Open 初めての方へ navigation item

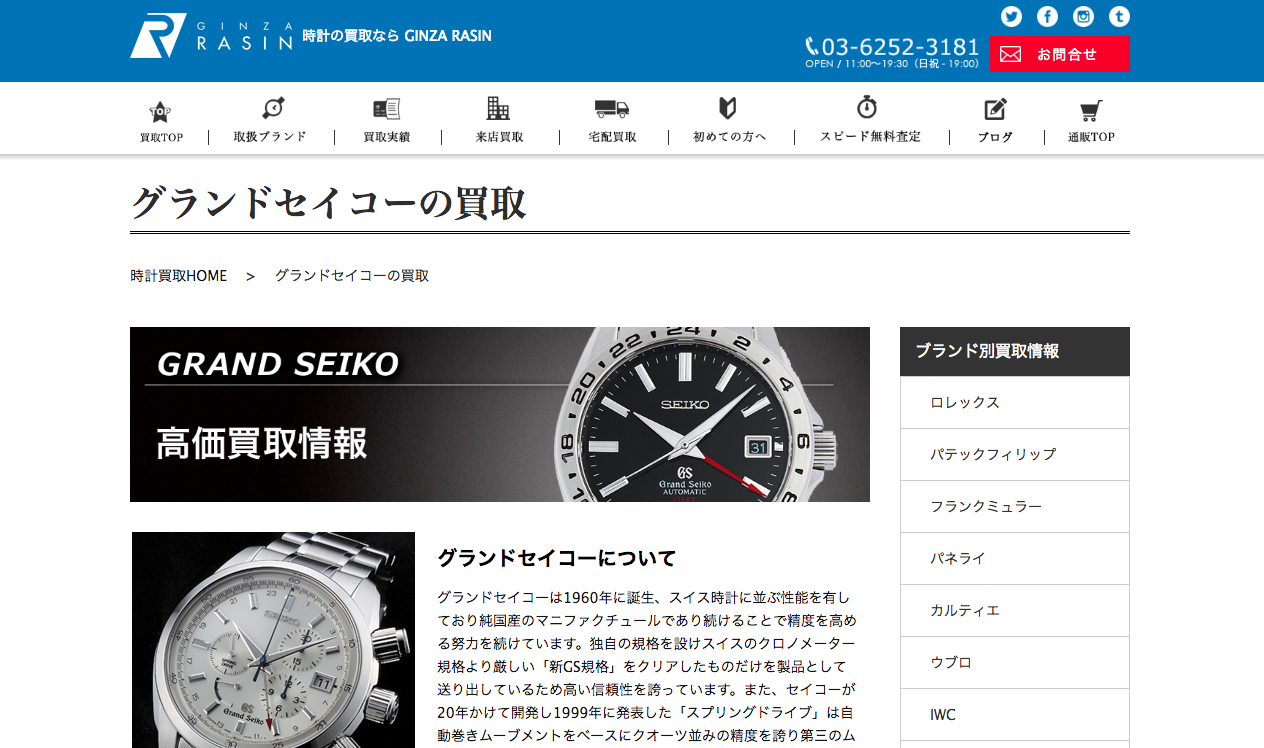[730, 137]
